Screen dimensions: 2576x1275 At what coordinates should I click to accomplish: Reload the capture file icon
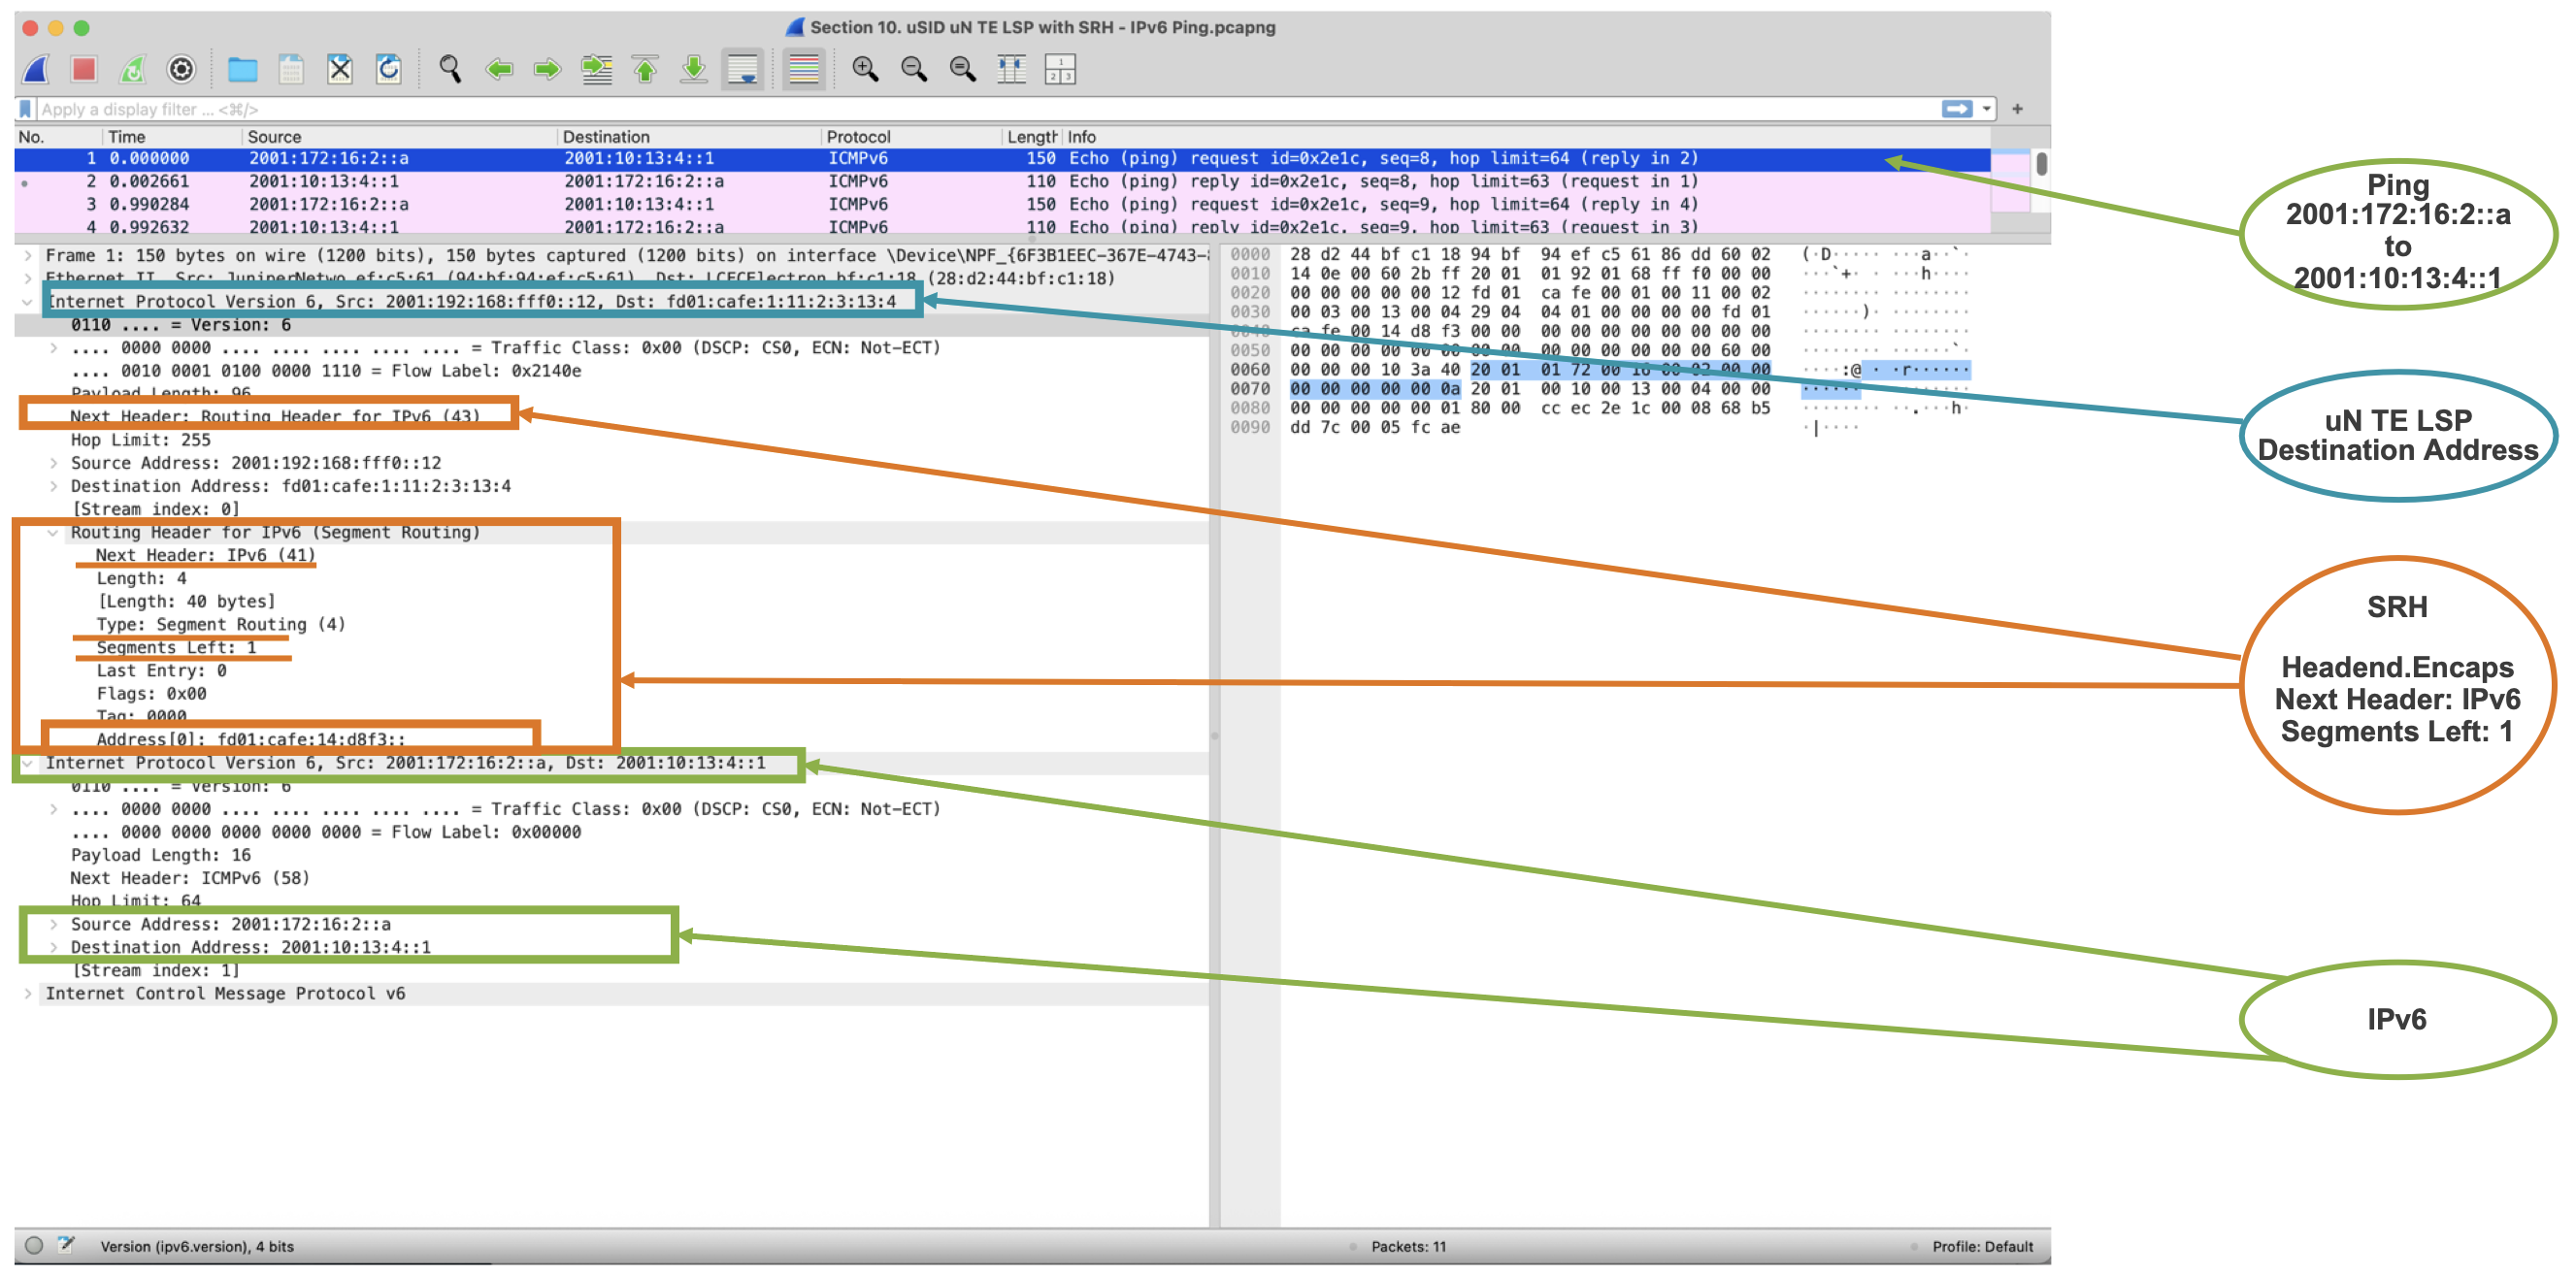[x=388, y=69]
